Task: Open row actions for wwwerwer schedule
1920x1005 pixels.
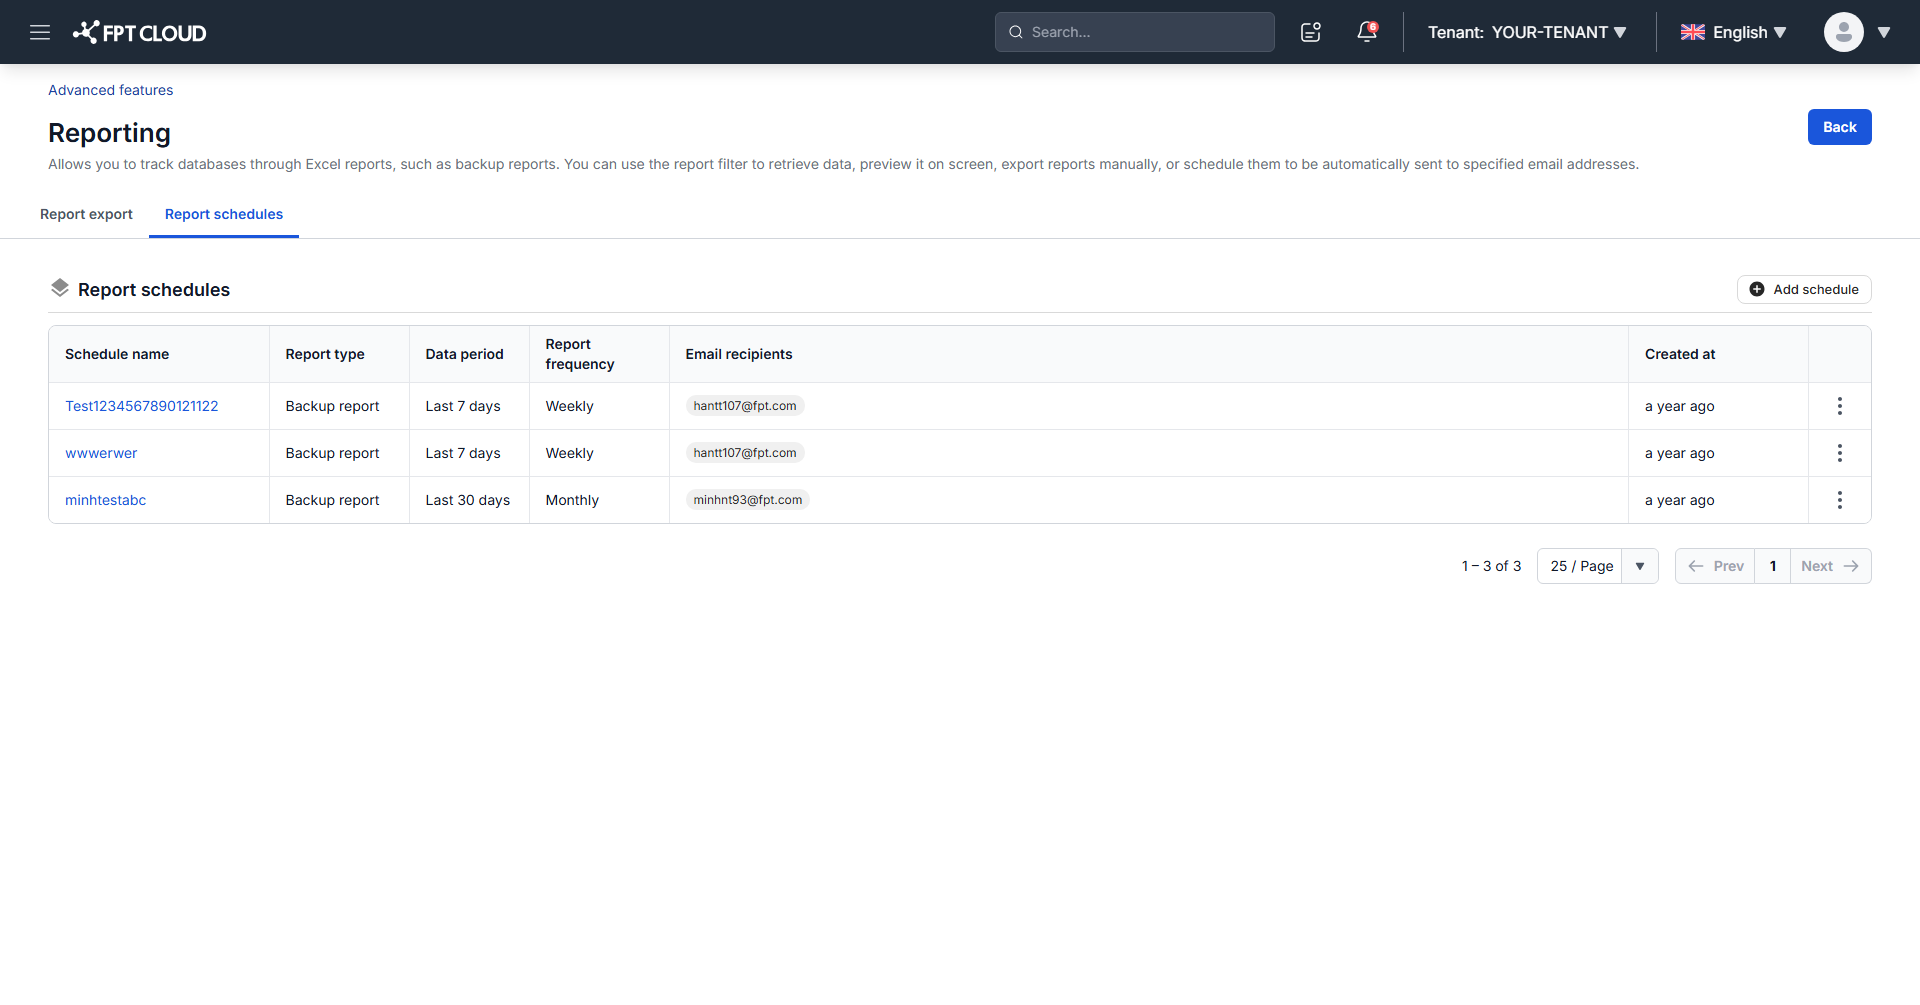Action: pyautogui.click(x=1839, y=453)
